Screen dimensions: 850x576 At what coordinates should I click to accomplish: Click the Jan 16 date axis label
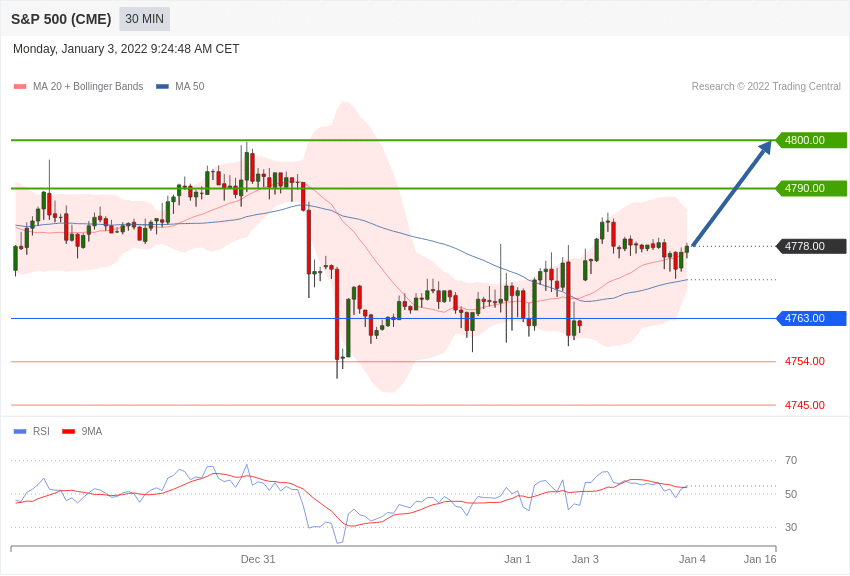tap(760, 559)
